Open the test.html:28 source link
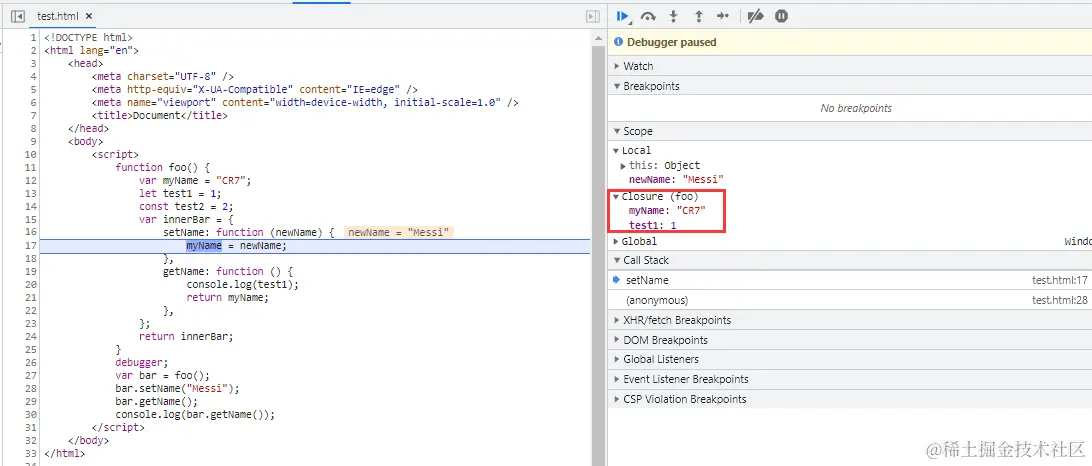The image size is (1092, 466). click(x=1060, y=300)
